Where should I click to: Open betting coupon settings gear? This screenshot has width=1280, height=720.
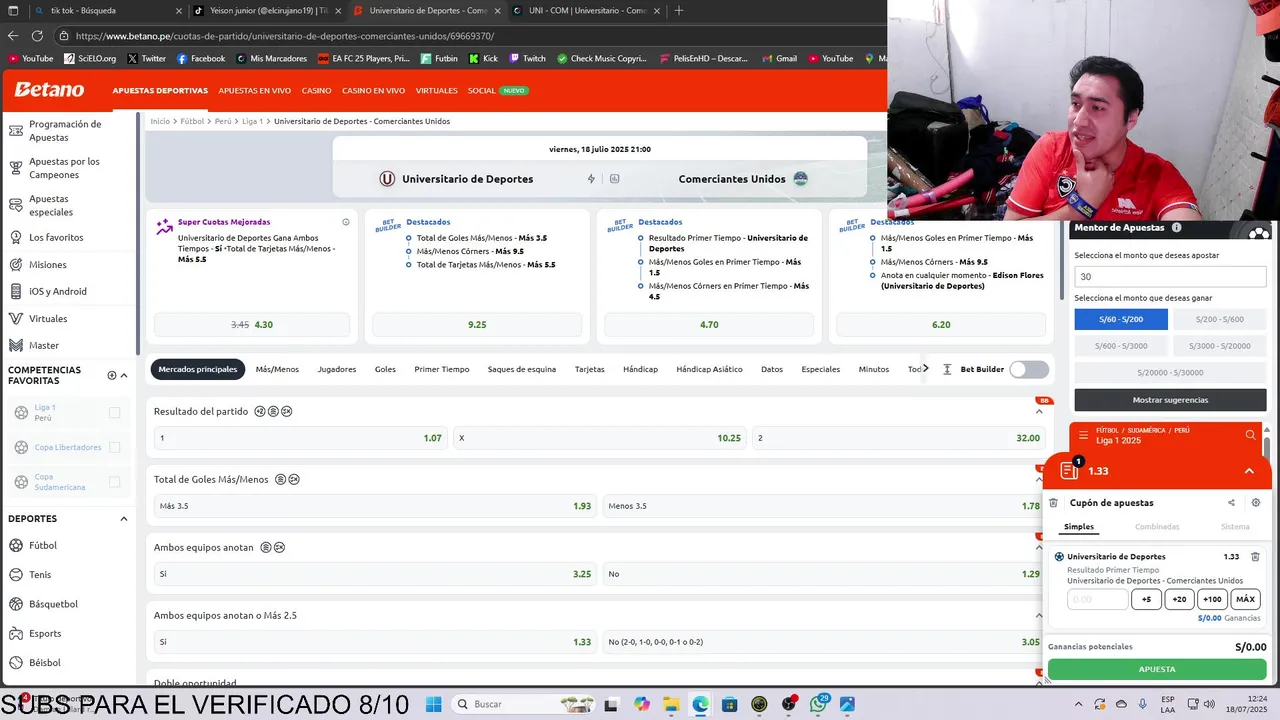[x=1256, y=503]
